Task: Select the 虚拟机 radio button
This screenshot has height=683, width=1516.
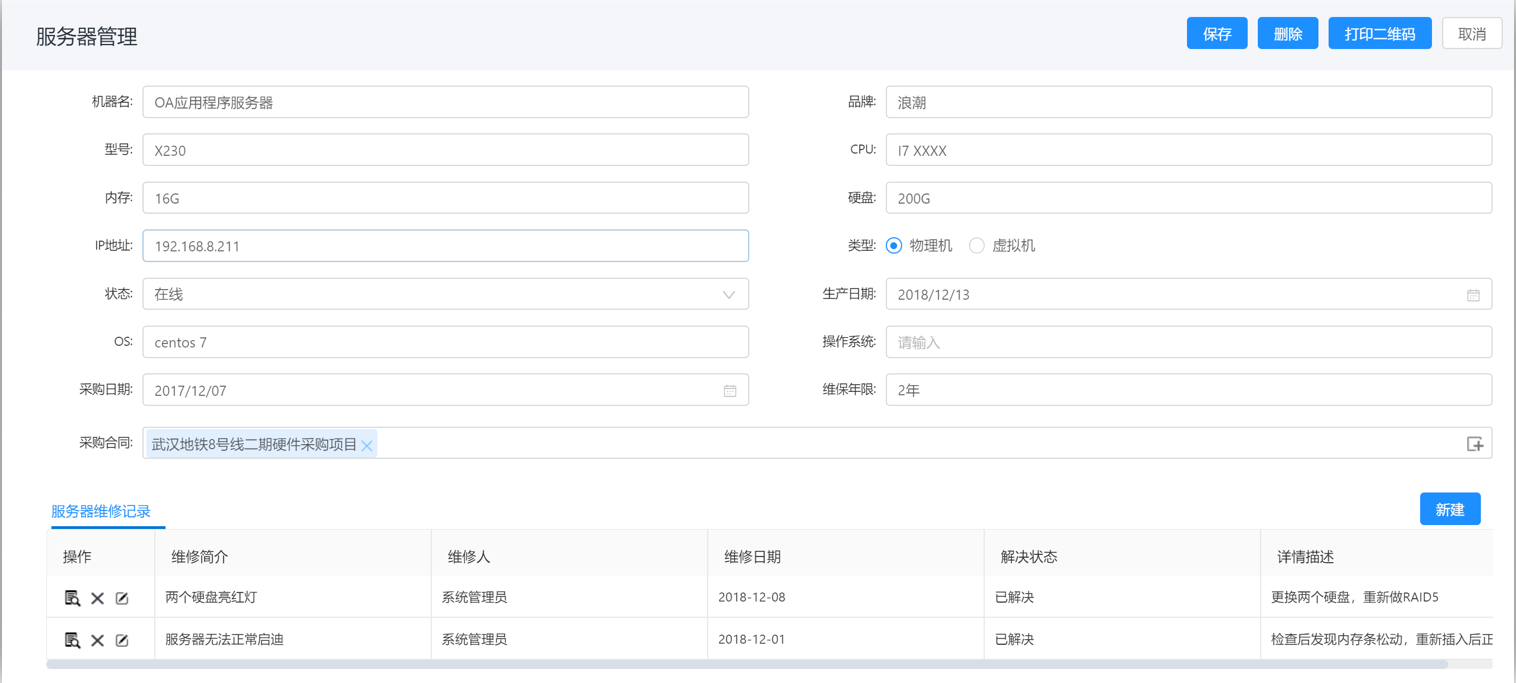Action: [x=977, y=246]
